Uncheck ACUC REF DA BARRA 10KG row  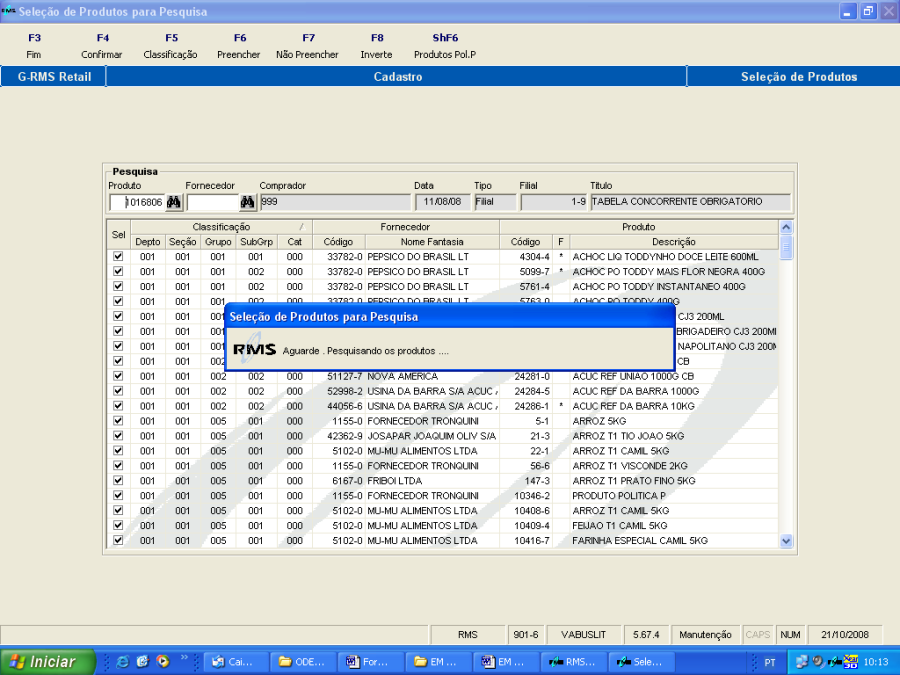118,406
